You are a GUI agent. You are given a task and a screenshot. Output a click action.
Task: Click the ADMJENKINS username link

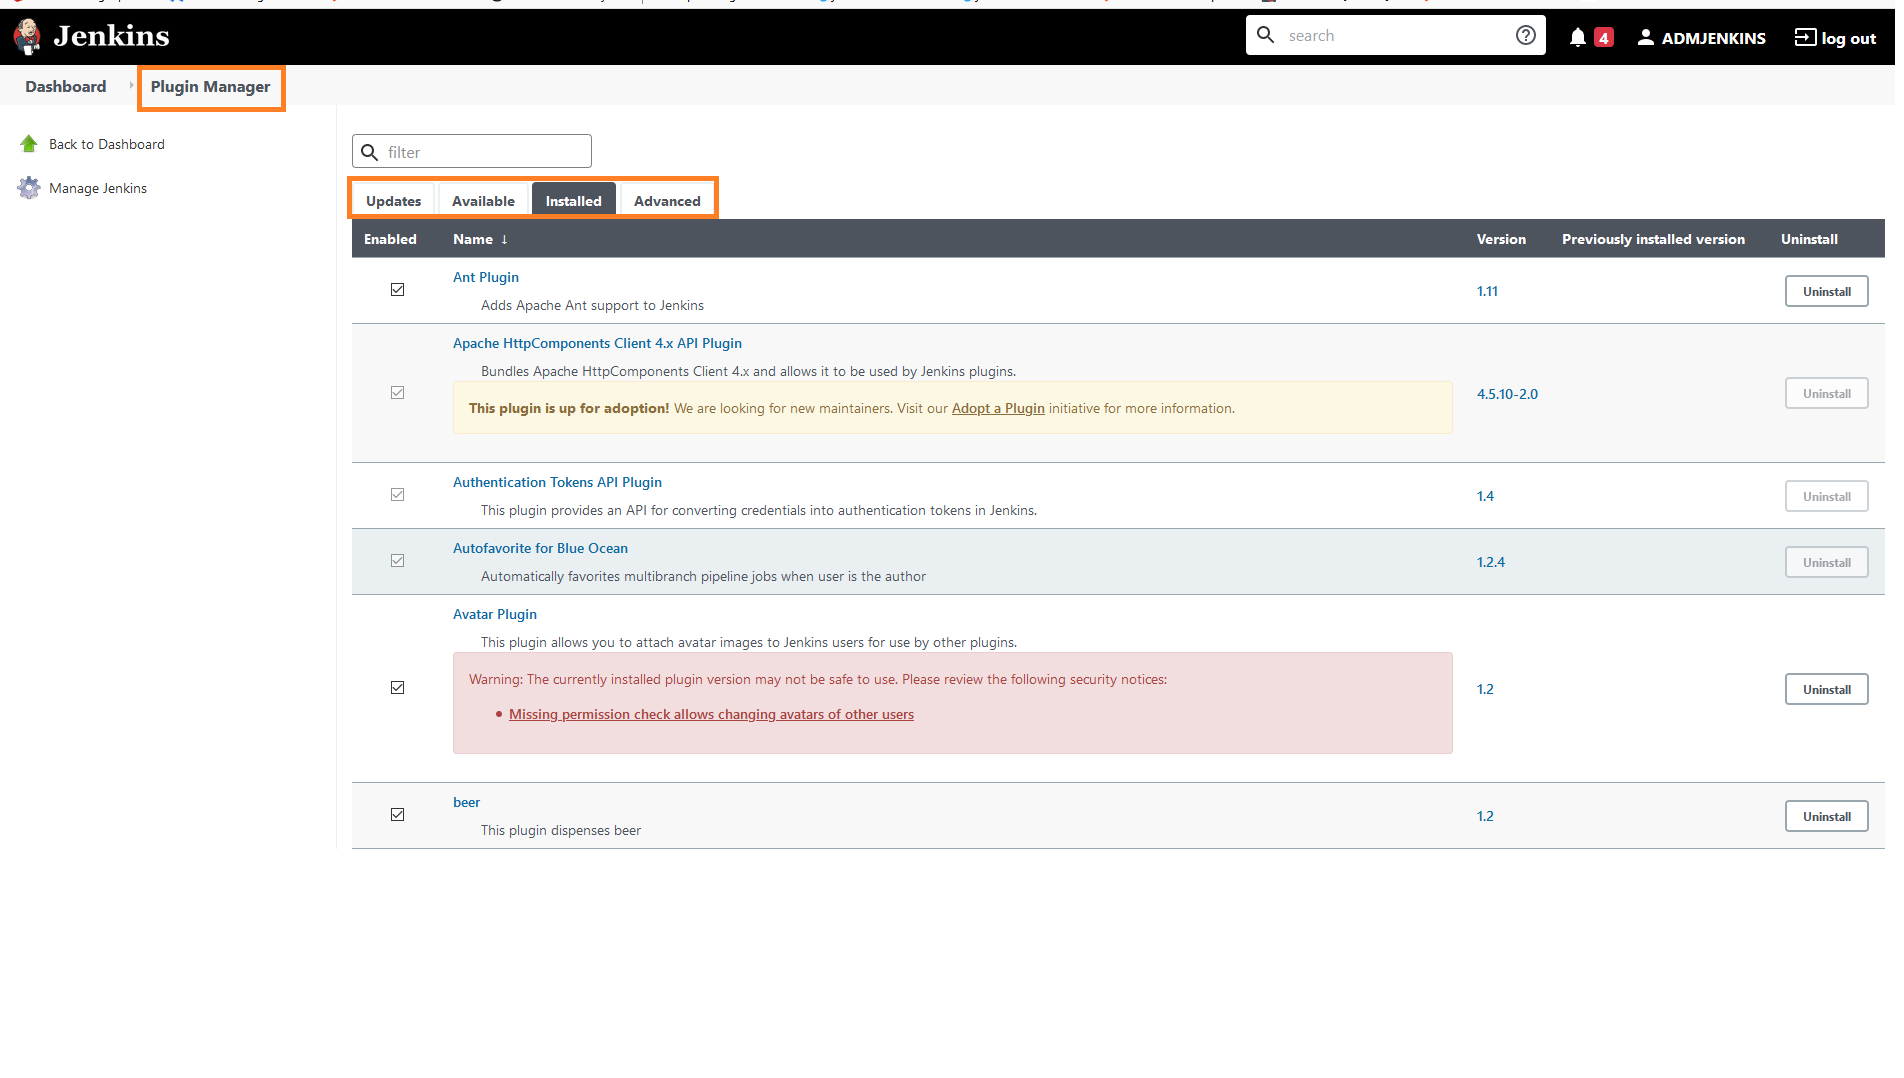point(1713,38)
